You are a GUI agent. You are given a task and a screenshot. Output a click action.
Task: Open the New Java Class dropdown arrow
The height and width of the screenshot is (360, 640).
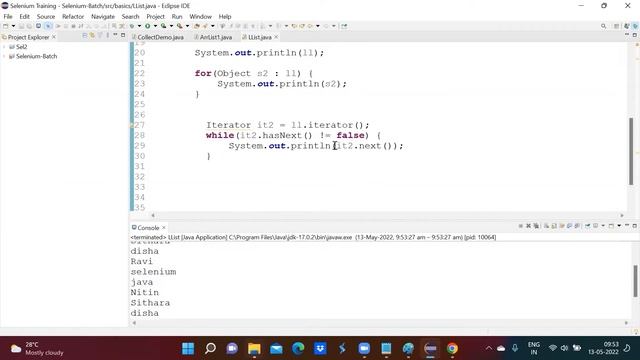(x=213, y=26)
